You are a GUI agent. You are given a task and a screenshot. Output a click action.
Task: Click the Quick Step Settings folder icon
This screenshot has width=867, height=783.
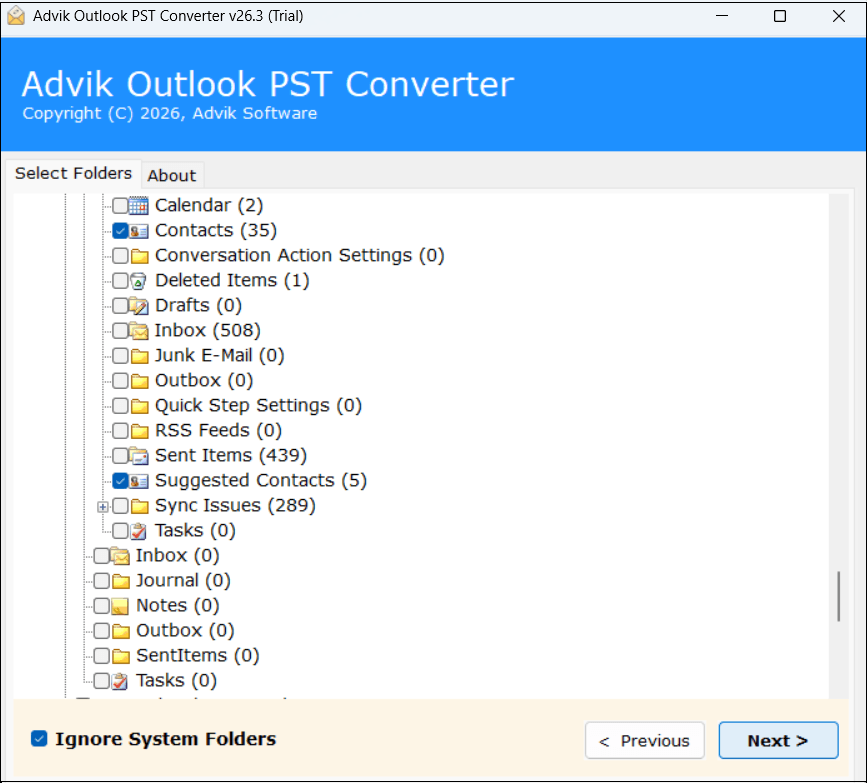click(x=139, y=406)
